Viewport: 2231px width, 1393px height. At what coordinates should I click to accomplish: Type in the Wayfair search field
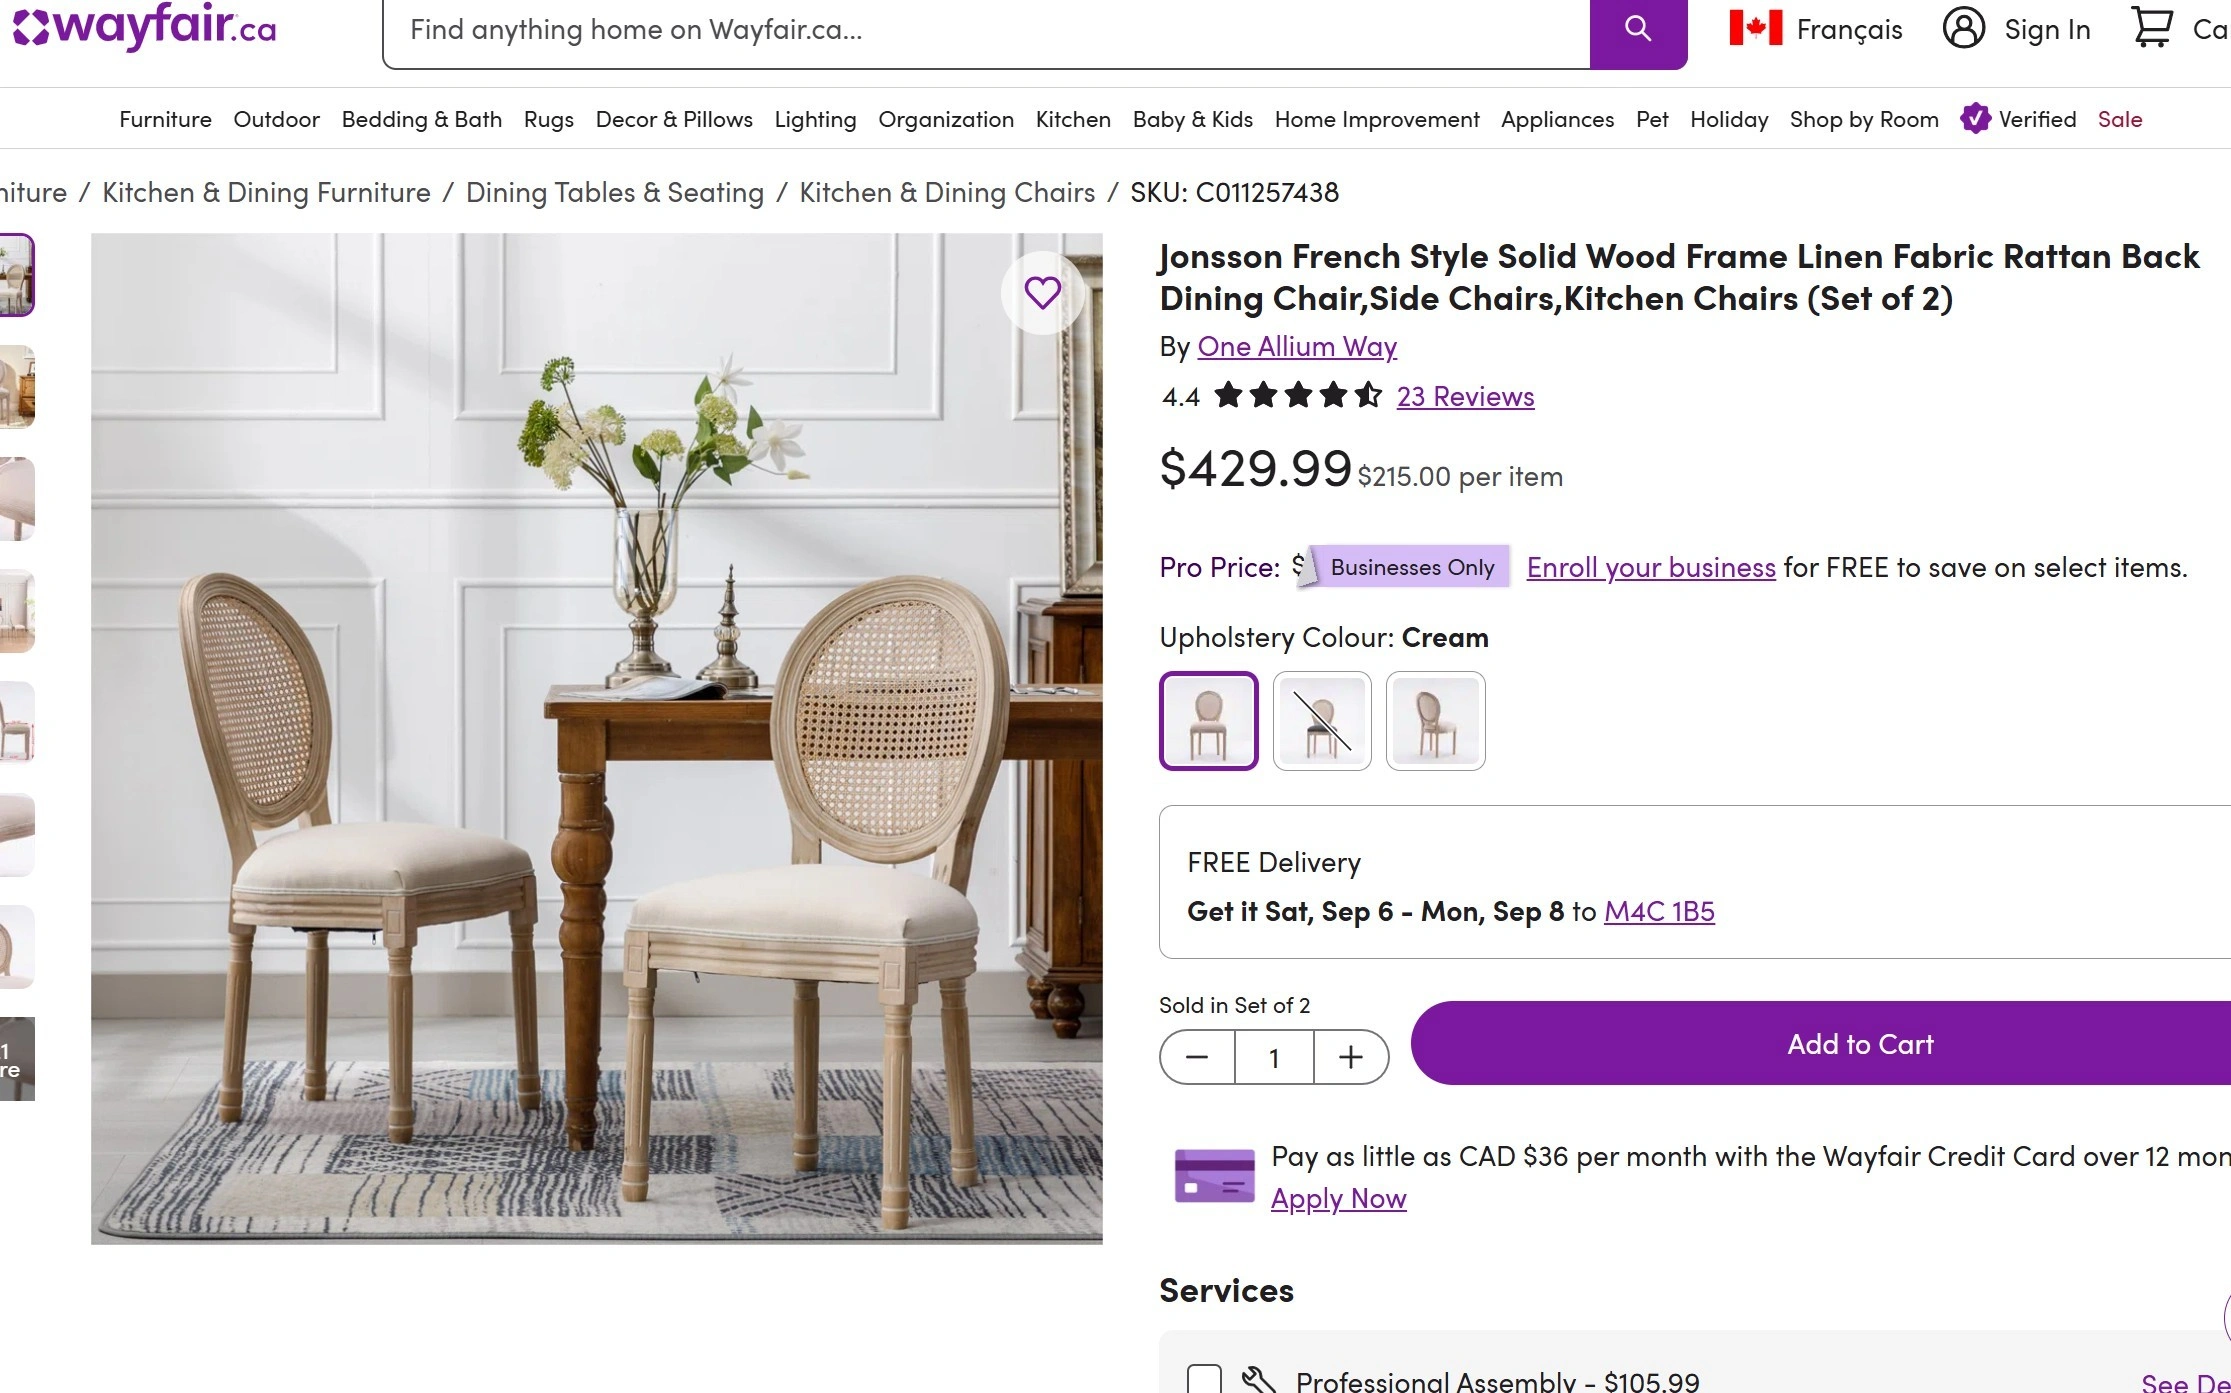[985, 30]
